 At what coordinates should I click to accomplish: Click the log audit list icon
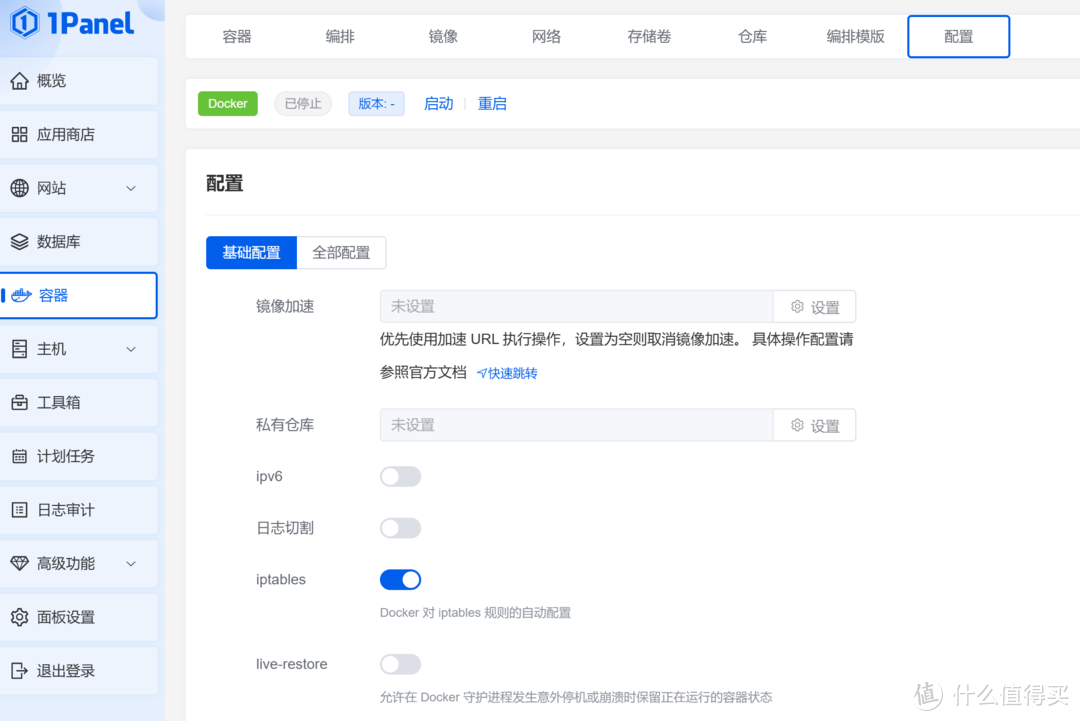pyautogui.click(x=19, y=510)
